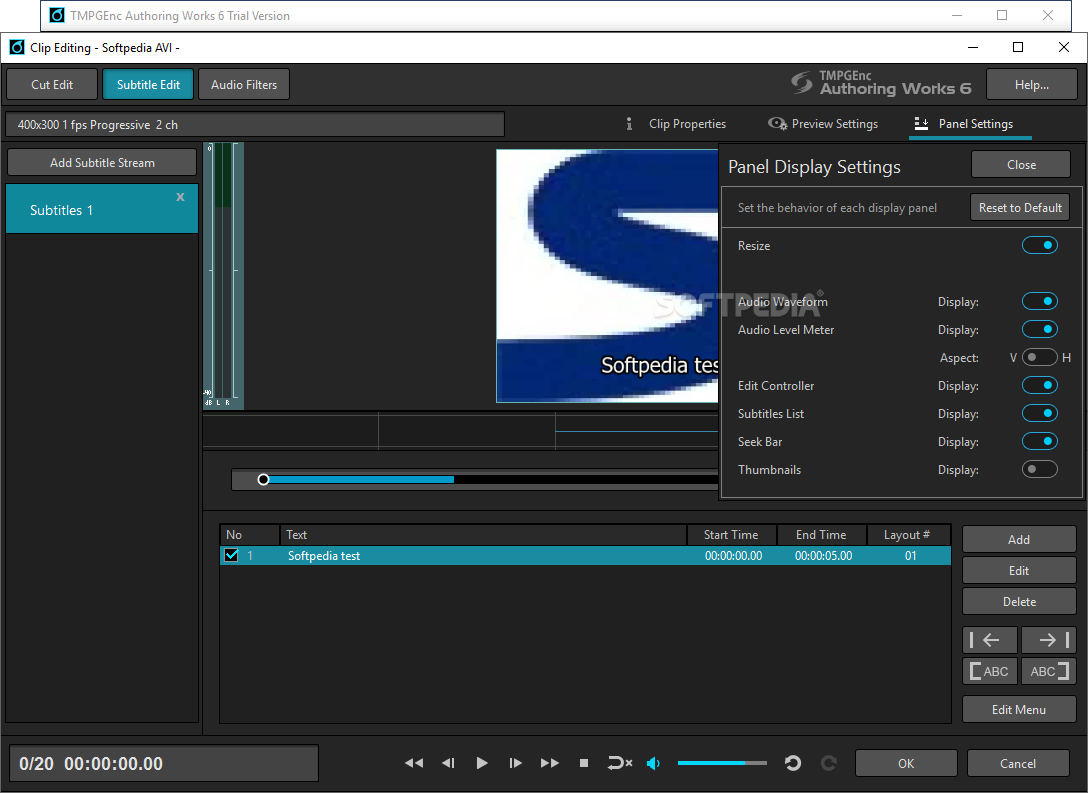The width and height of the screenshot is (1088, 793).
Task: Toggle the loop playback icon
Action: pyautogui.click(x=619, y=763)
